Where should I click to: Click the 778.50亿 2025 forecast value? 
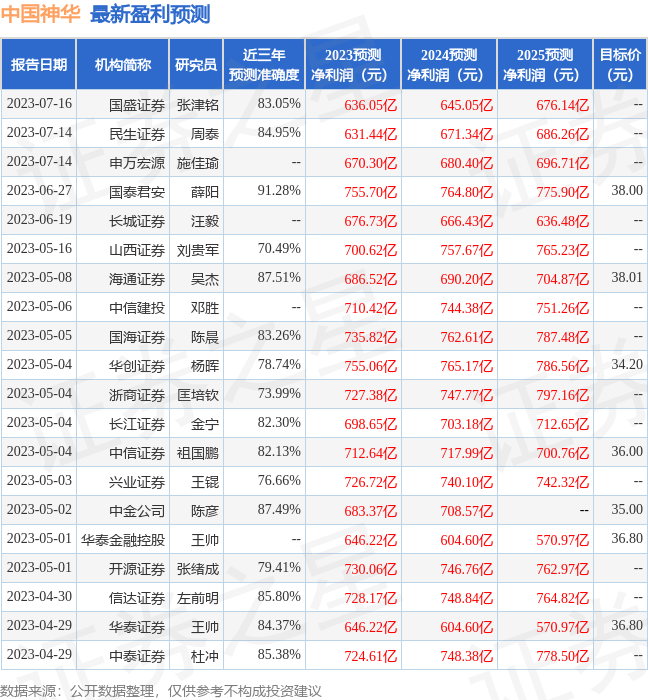pos(563,656)
